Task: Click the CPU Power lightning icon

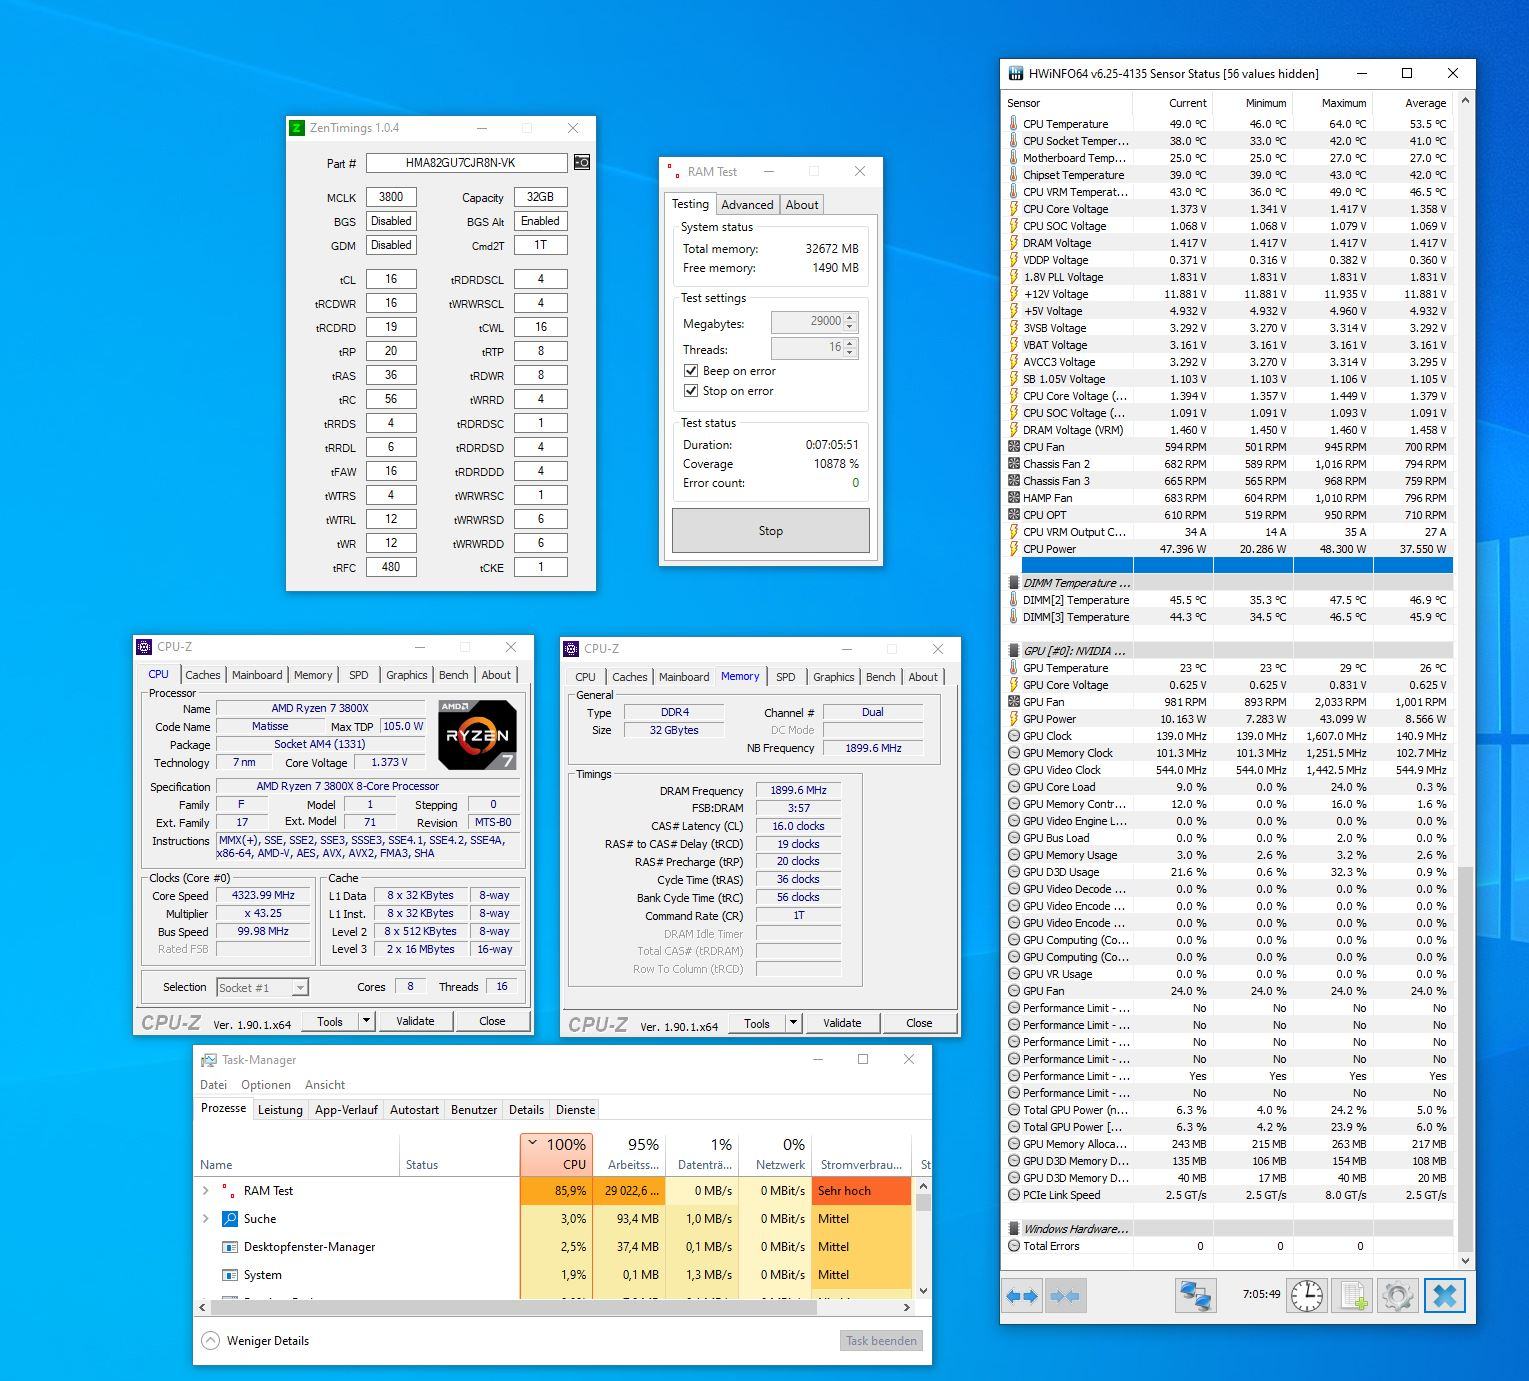Action: 1013,549
